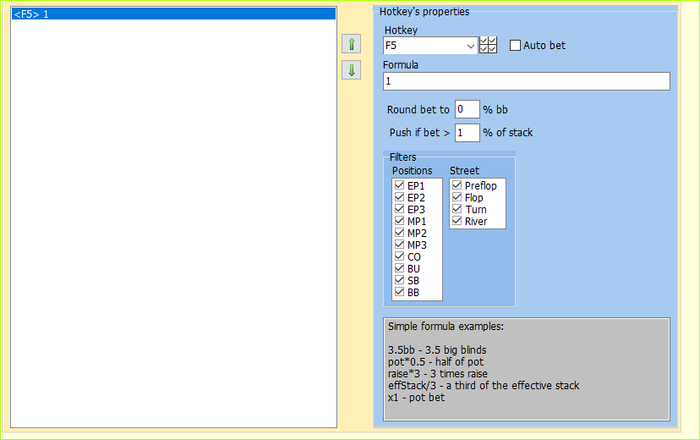Disable the BB position filter
The width and height of the screenshot is (700, 440).
[400, 292]
